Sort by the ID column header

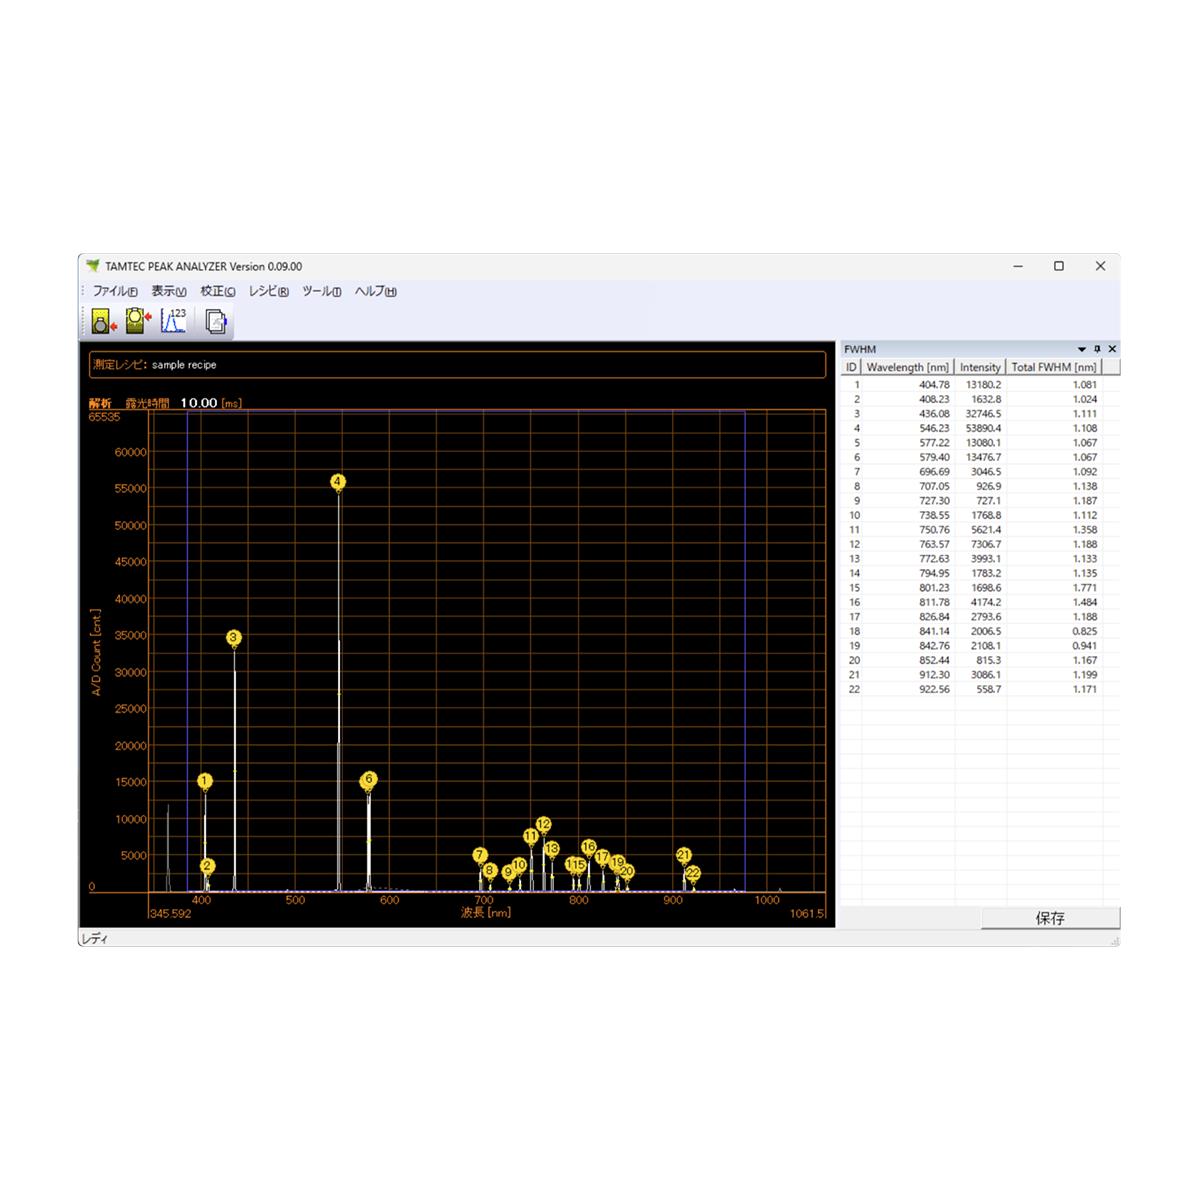point(851,367)
